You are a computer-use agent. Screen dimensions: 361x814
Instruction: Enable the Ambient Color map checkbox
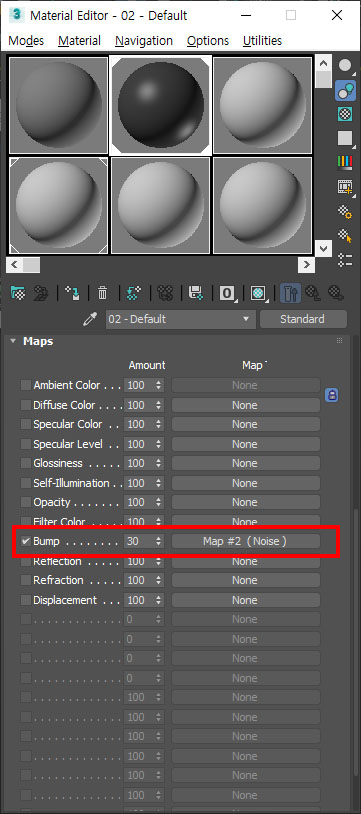point(25,385)
